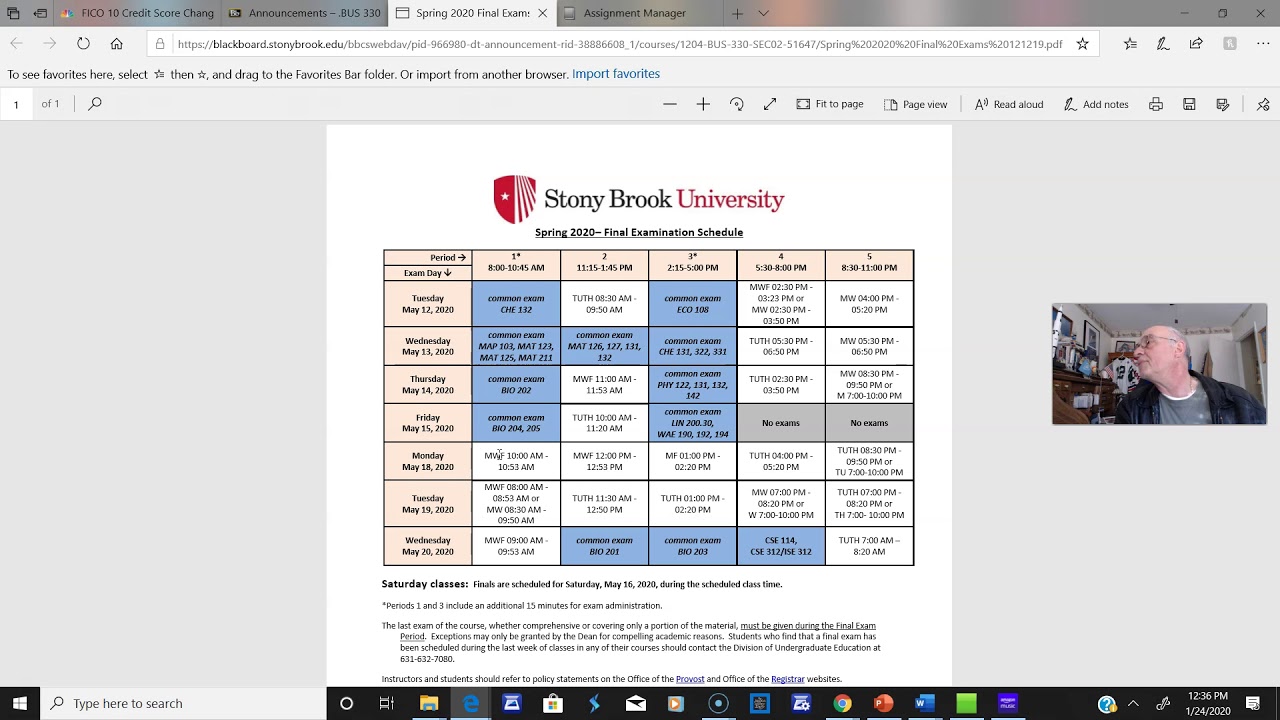Screen dimensions: 1280x720
Task: Click the BIO 202 common exam cell
Action: point(516,385)
